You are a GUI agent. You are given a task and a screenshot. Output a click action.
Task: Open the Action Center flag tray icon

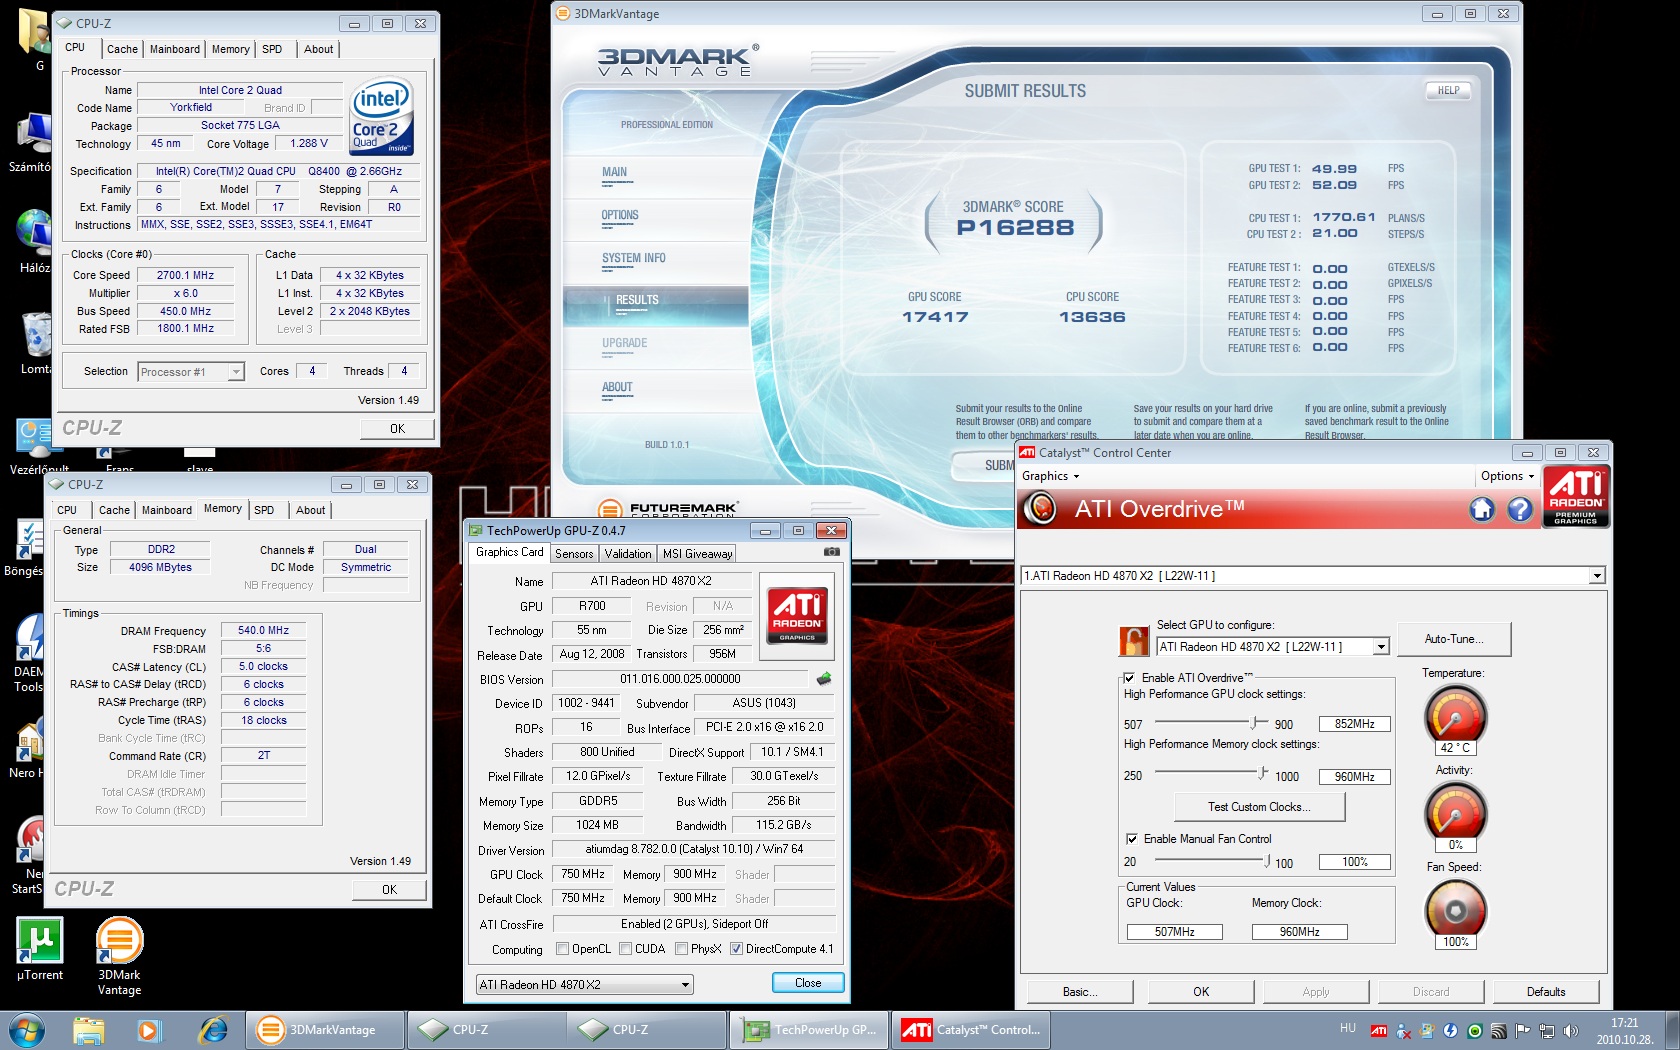click(x=1523, y=1030)
